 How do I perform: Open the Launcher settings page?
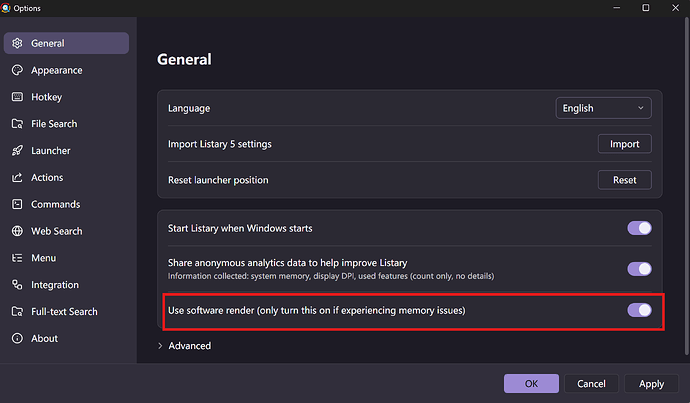click(x=51, y=151)
